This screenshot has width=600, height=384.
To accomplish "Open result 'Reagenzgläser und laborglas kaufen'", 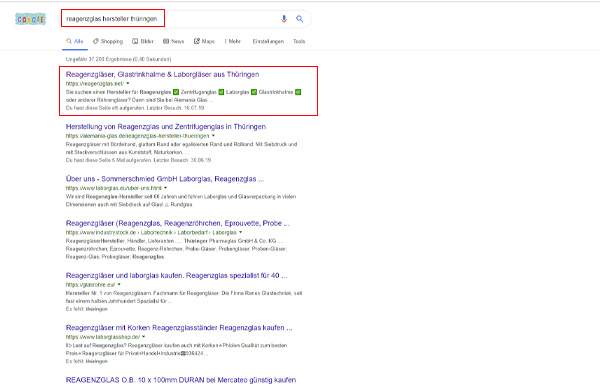I will [x=176, y=276].
